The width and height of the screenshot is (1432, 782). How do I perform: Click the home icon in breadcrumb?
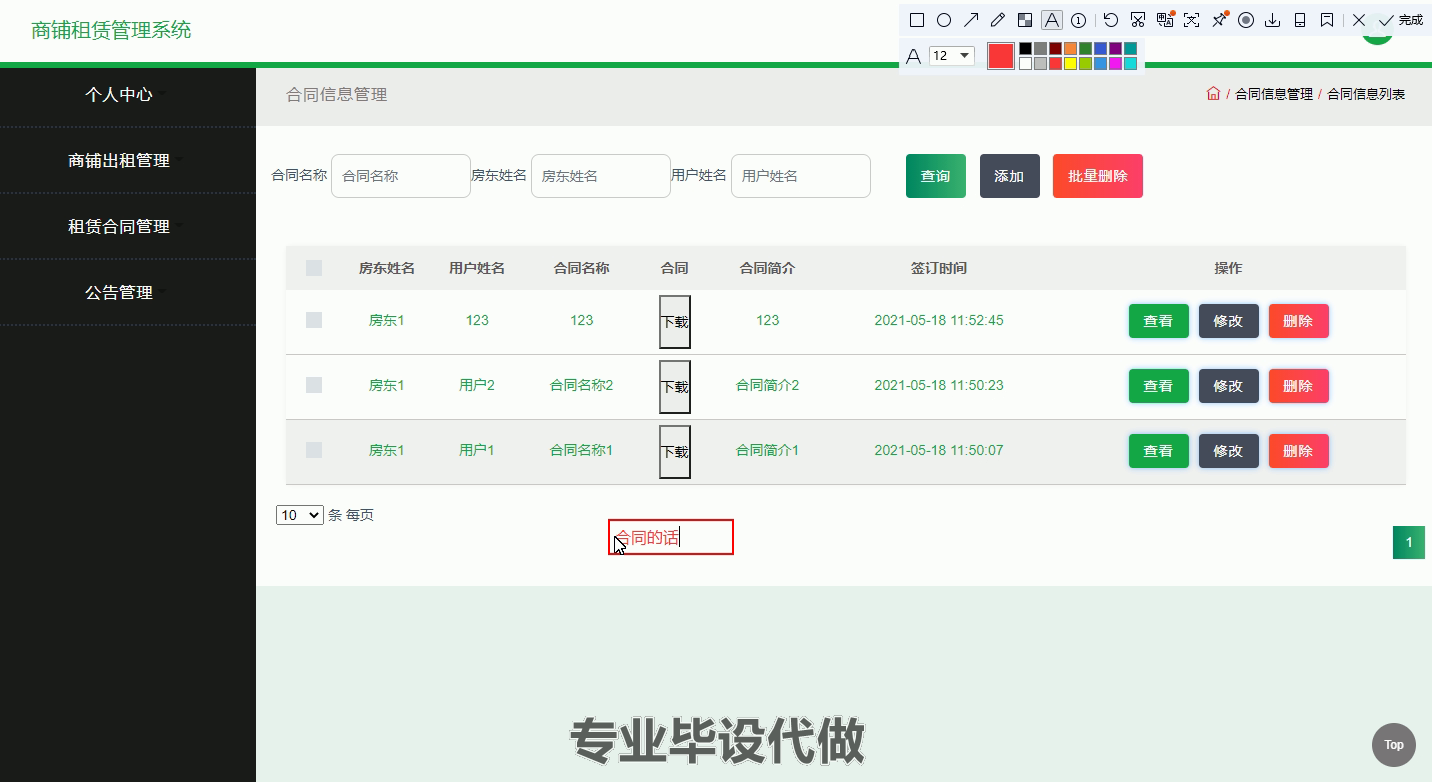click(1213, 93)
